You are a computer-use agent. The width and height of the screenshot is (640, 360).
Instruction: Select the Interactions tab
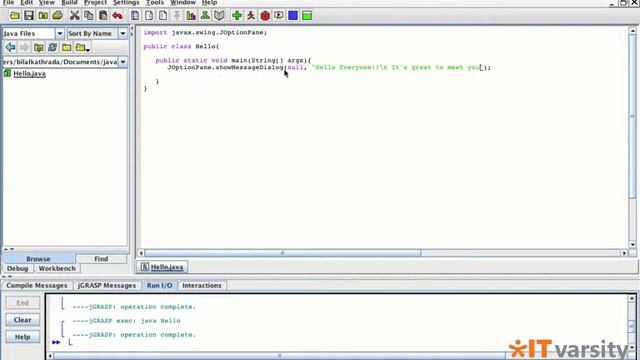click(202, 285)
